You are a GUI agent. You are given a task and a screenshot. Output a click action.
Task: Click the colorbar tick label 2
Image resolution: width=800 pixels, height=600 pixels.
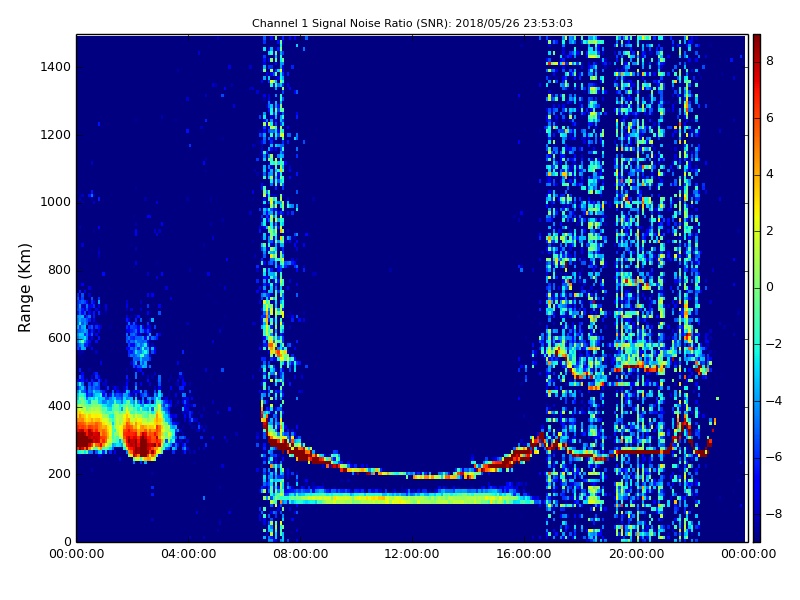770,231
